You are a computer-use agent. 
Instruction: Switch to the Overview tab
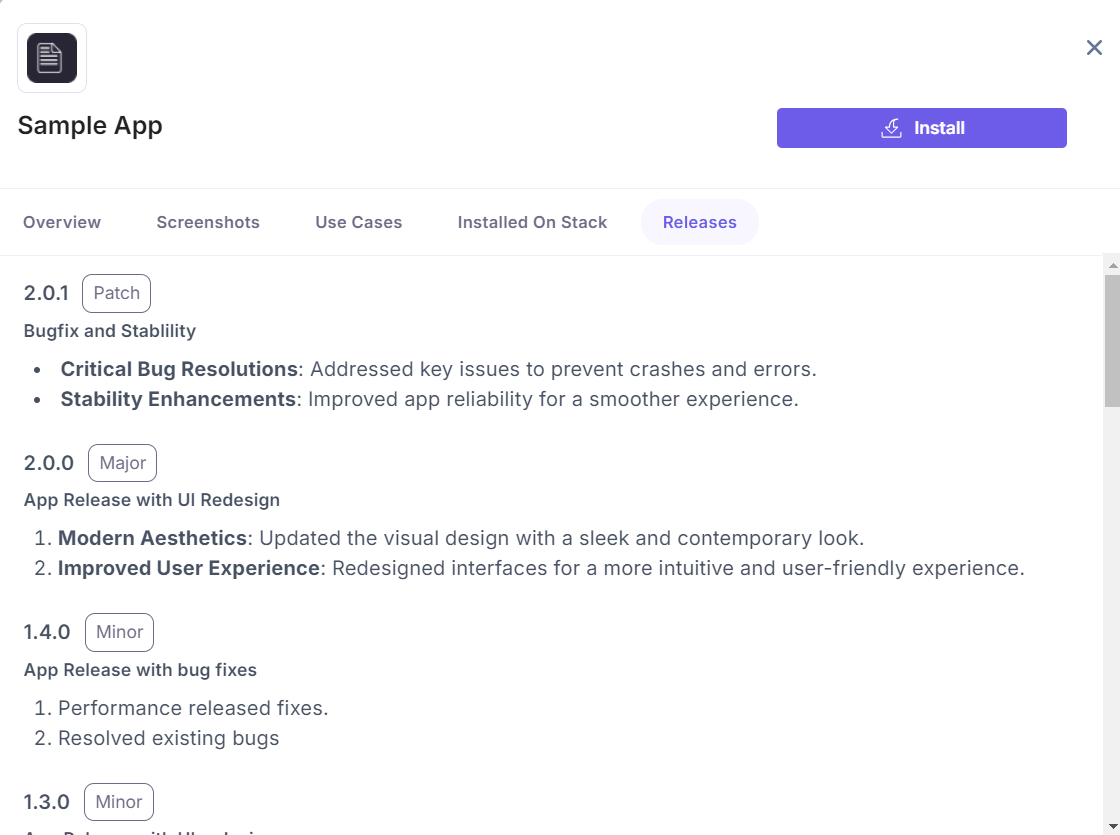click(x=61, y=222)
